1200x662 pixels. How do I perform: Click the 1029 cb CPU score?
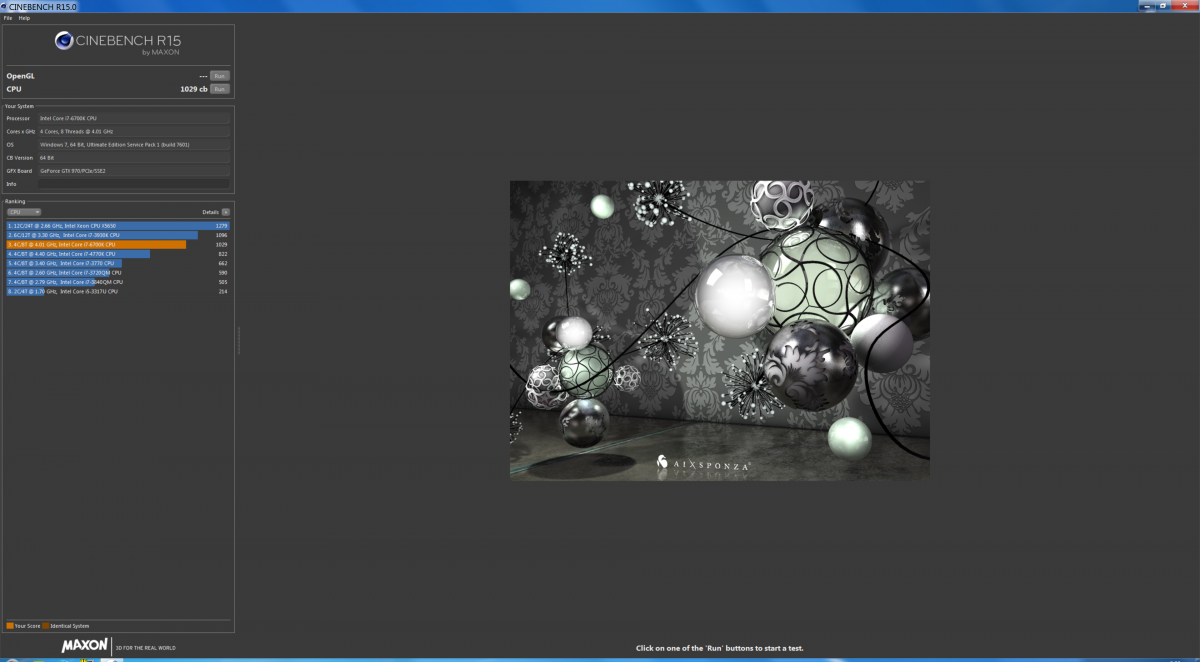tap(193, 89)
